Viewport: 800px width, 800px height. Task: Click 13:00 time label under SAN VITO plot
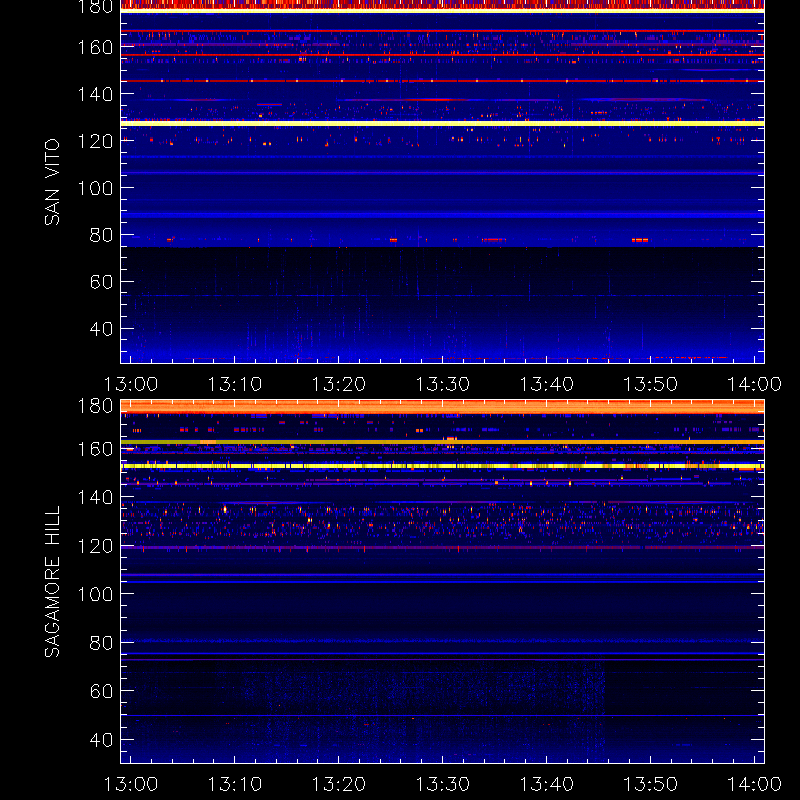pyautogui.click(x=131, y=384)
